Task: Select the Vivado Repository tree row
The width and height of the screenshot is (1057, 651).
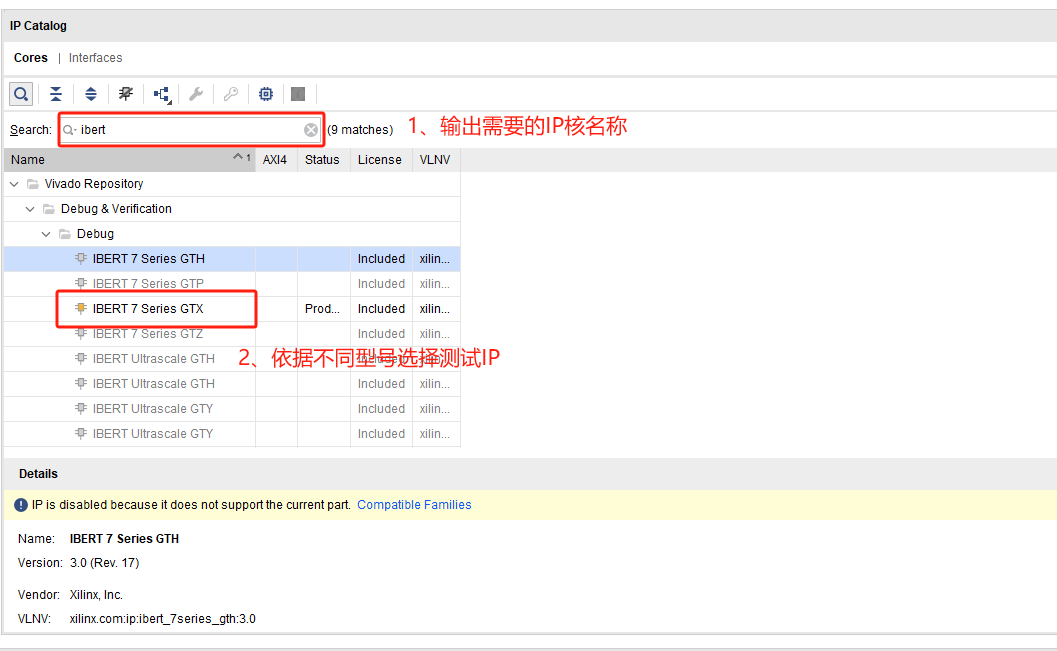Action: click(x=233, y=184)
